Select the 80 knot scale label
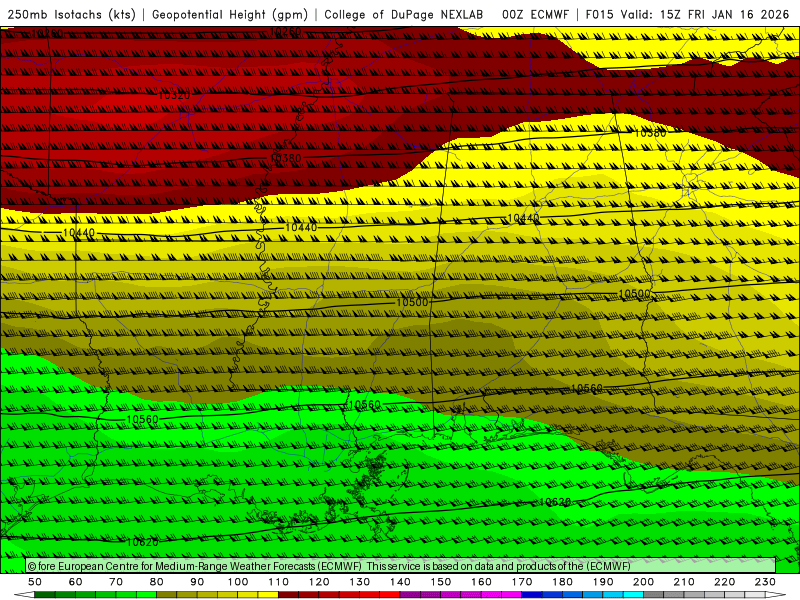Screen dimensions: 800x600 point(157,582)
